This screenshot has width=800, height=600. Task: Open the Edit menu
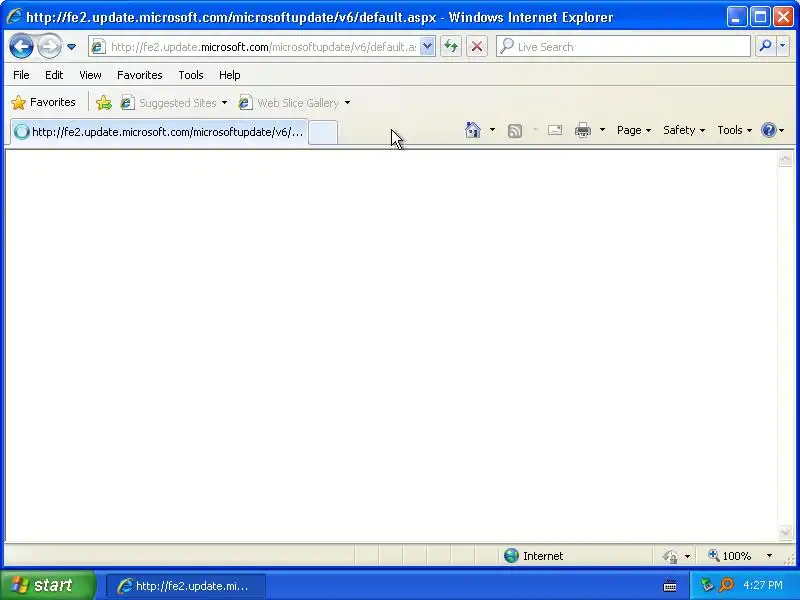click(x=54, y=75)
